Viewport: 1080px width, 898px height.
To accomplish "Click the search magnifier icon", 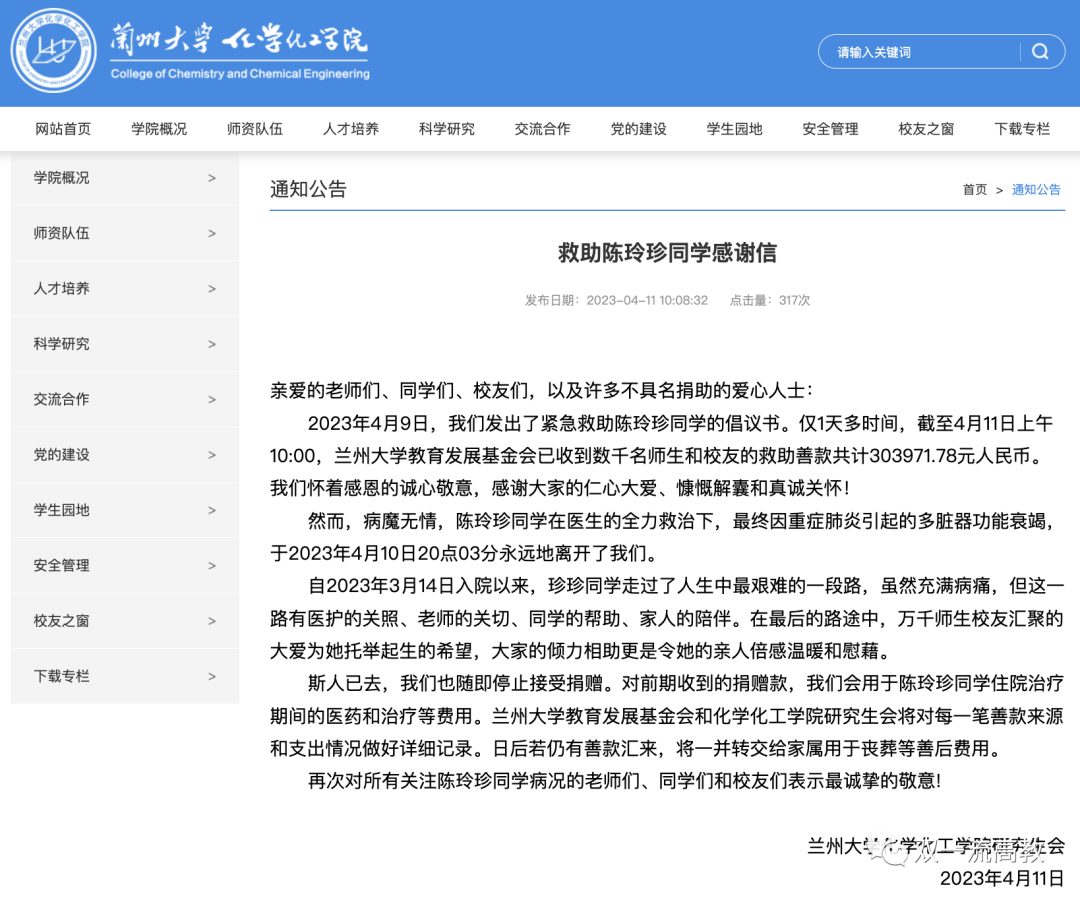I will click(1040, 52).
